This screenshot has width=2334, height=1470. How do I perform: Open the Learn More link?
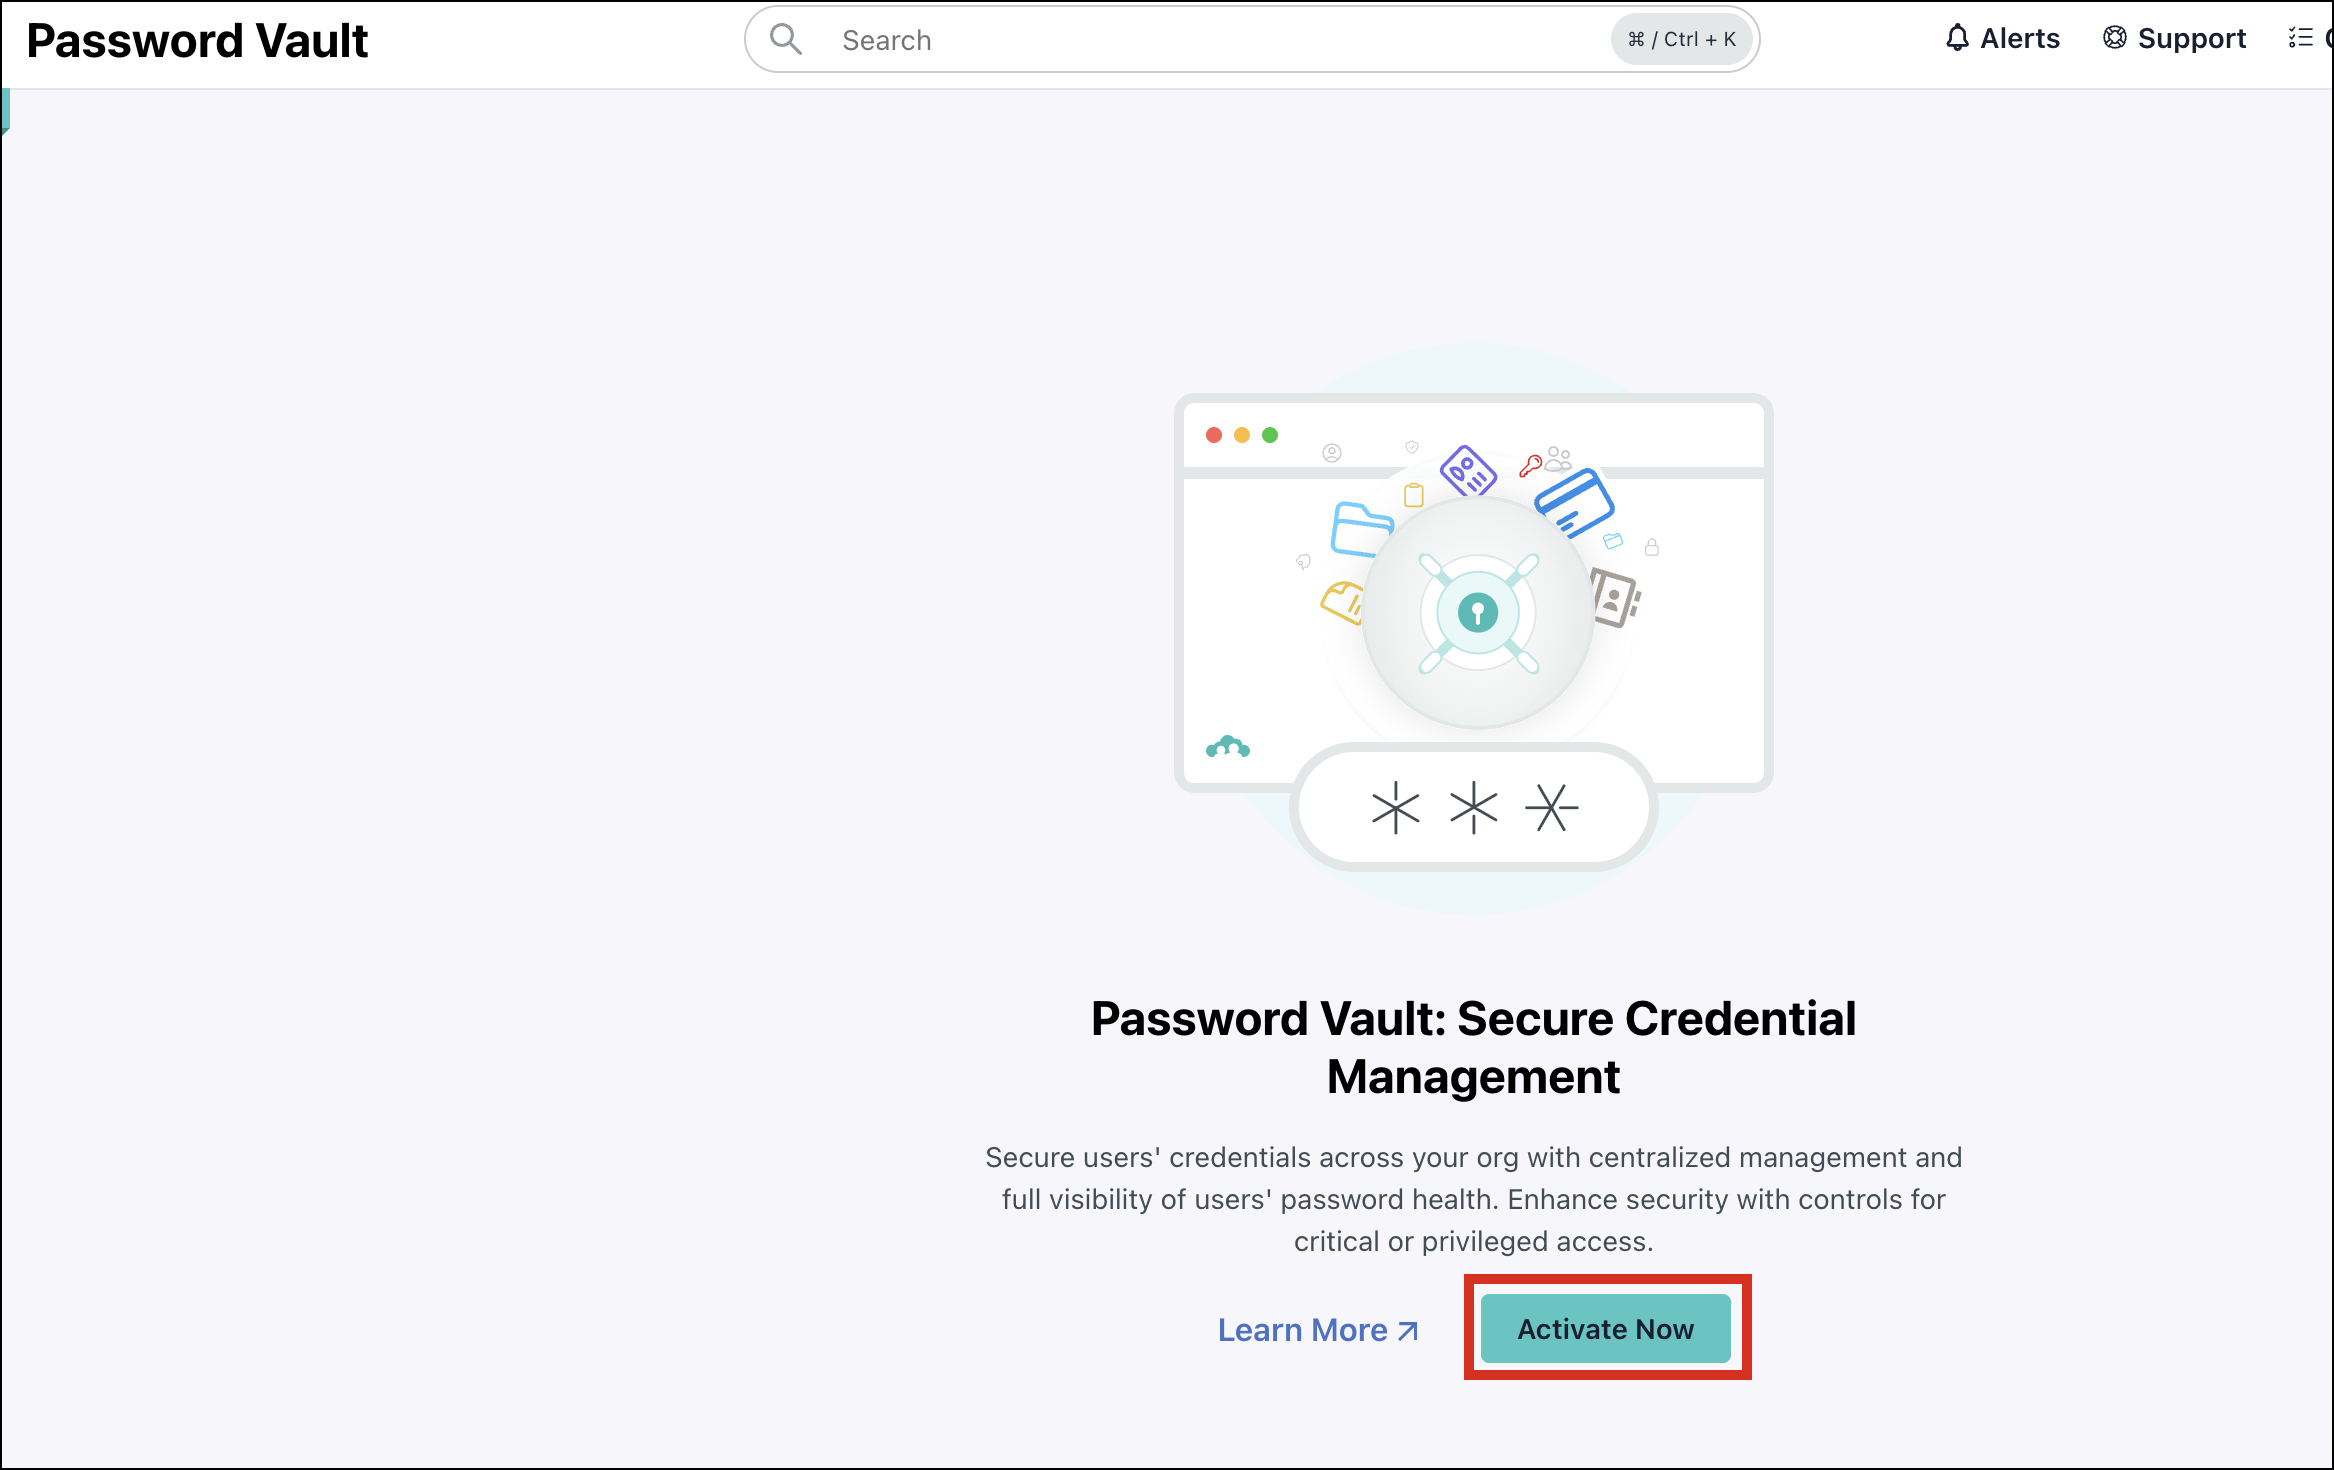(1301, 1330)
